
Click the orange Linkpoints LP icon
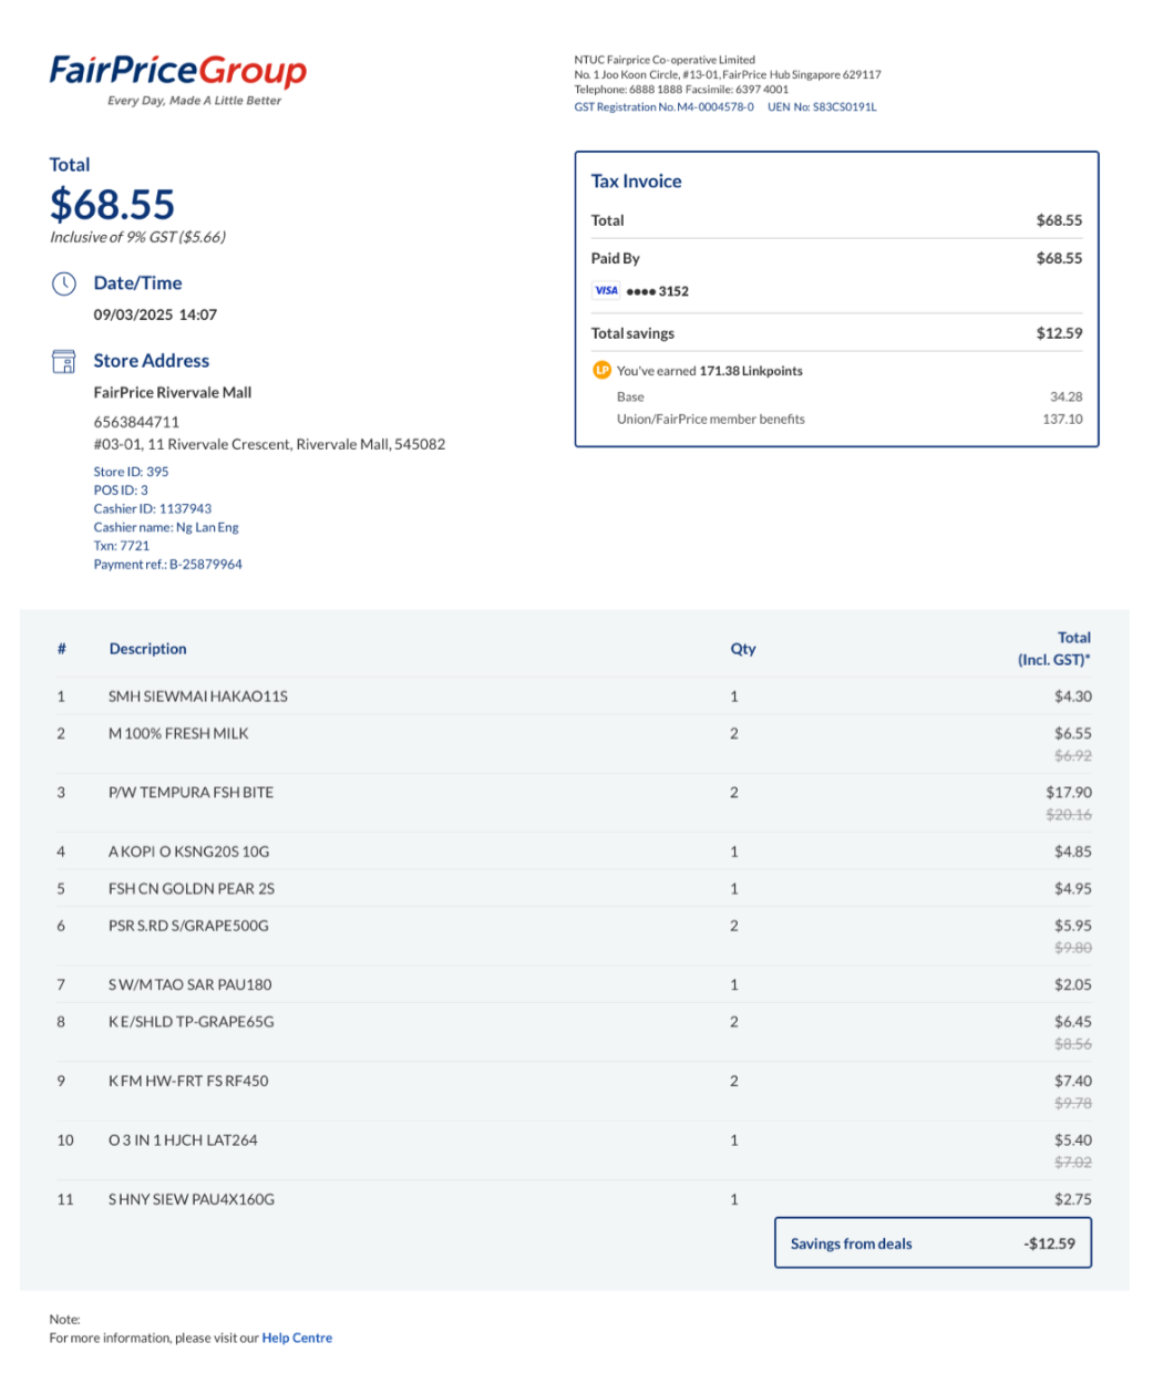[x=602, y=370]
